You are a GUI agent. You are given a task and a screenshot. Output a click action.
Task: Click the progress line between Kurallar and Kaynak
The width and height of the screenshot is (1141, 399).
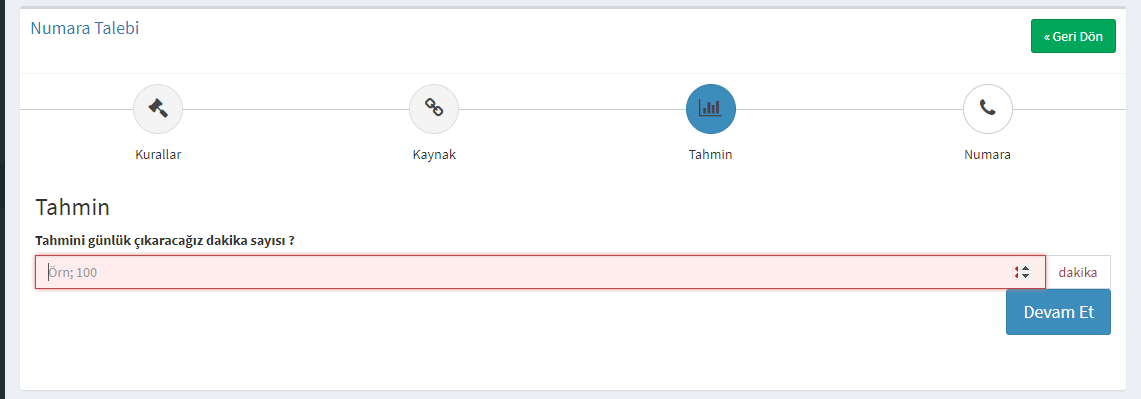(x=295, y=109)
